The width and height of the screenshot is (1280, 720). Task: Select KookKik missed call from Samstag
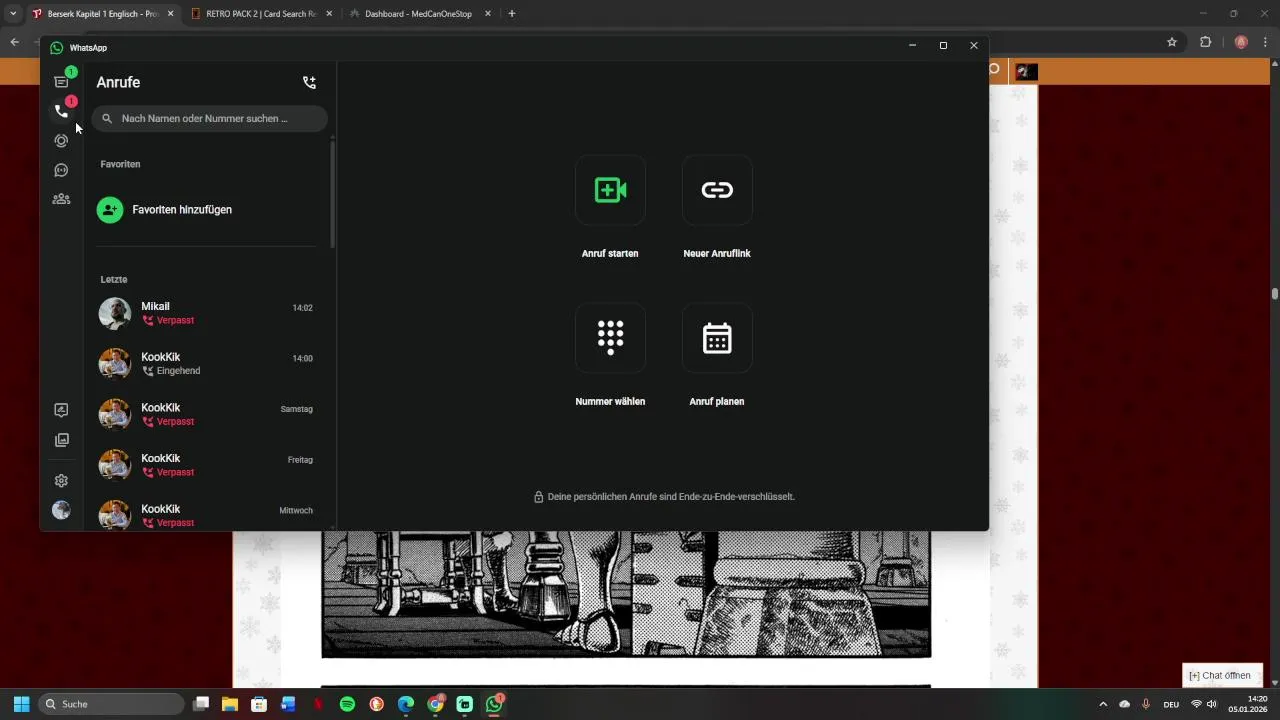click(207, 414)
